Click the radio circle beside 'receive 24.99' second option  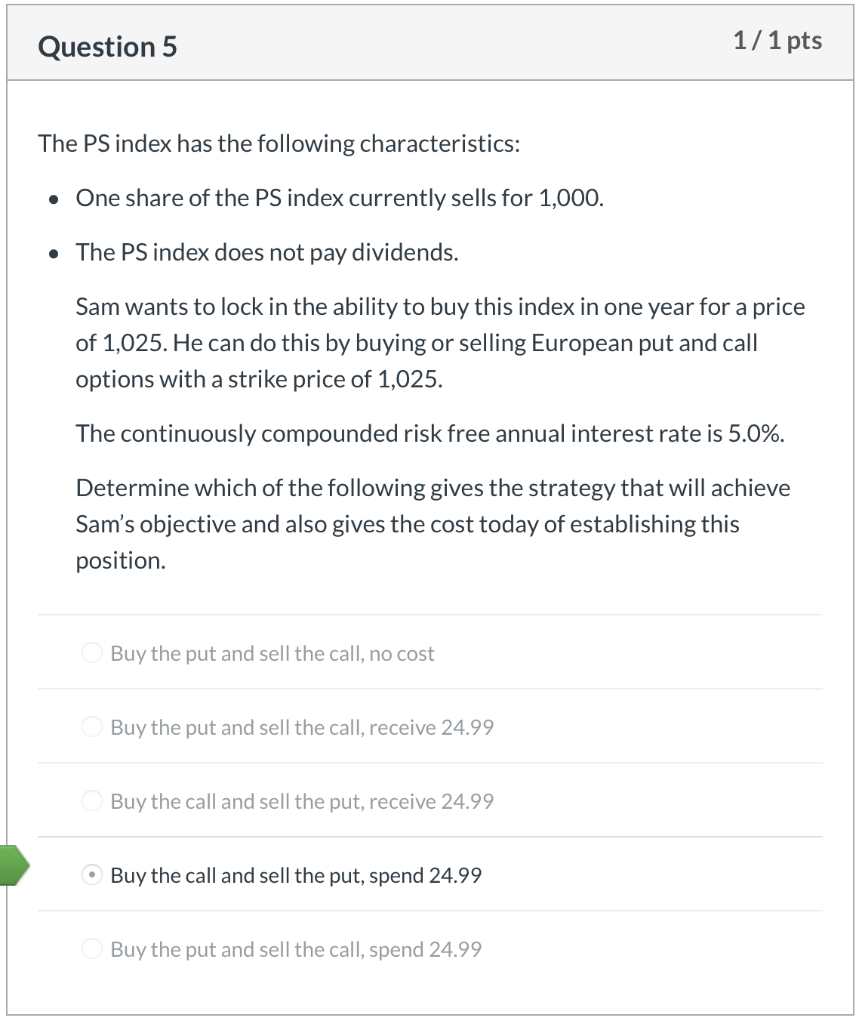click(x=91, y=727)
